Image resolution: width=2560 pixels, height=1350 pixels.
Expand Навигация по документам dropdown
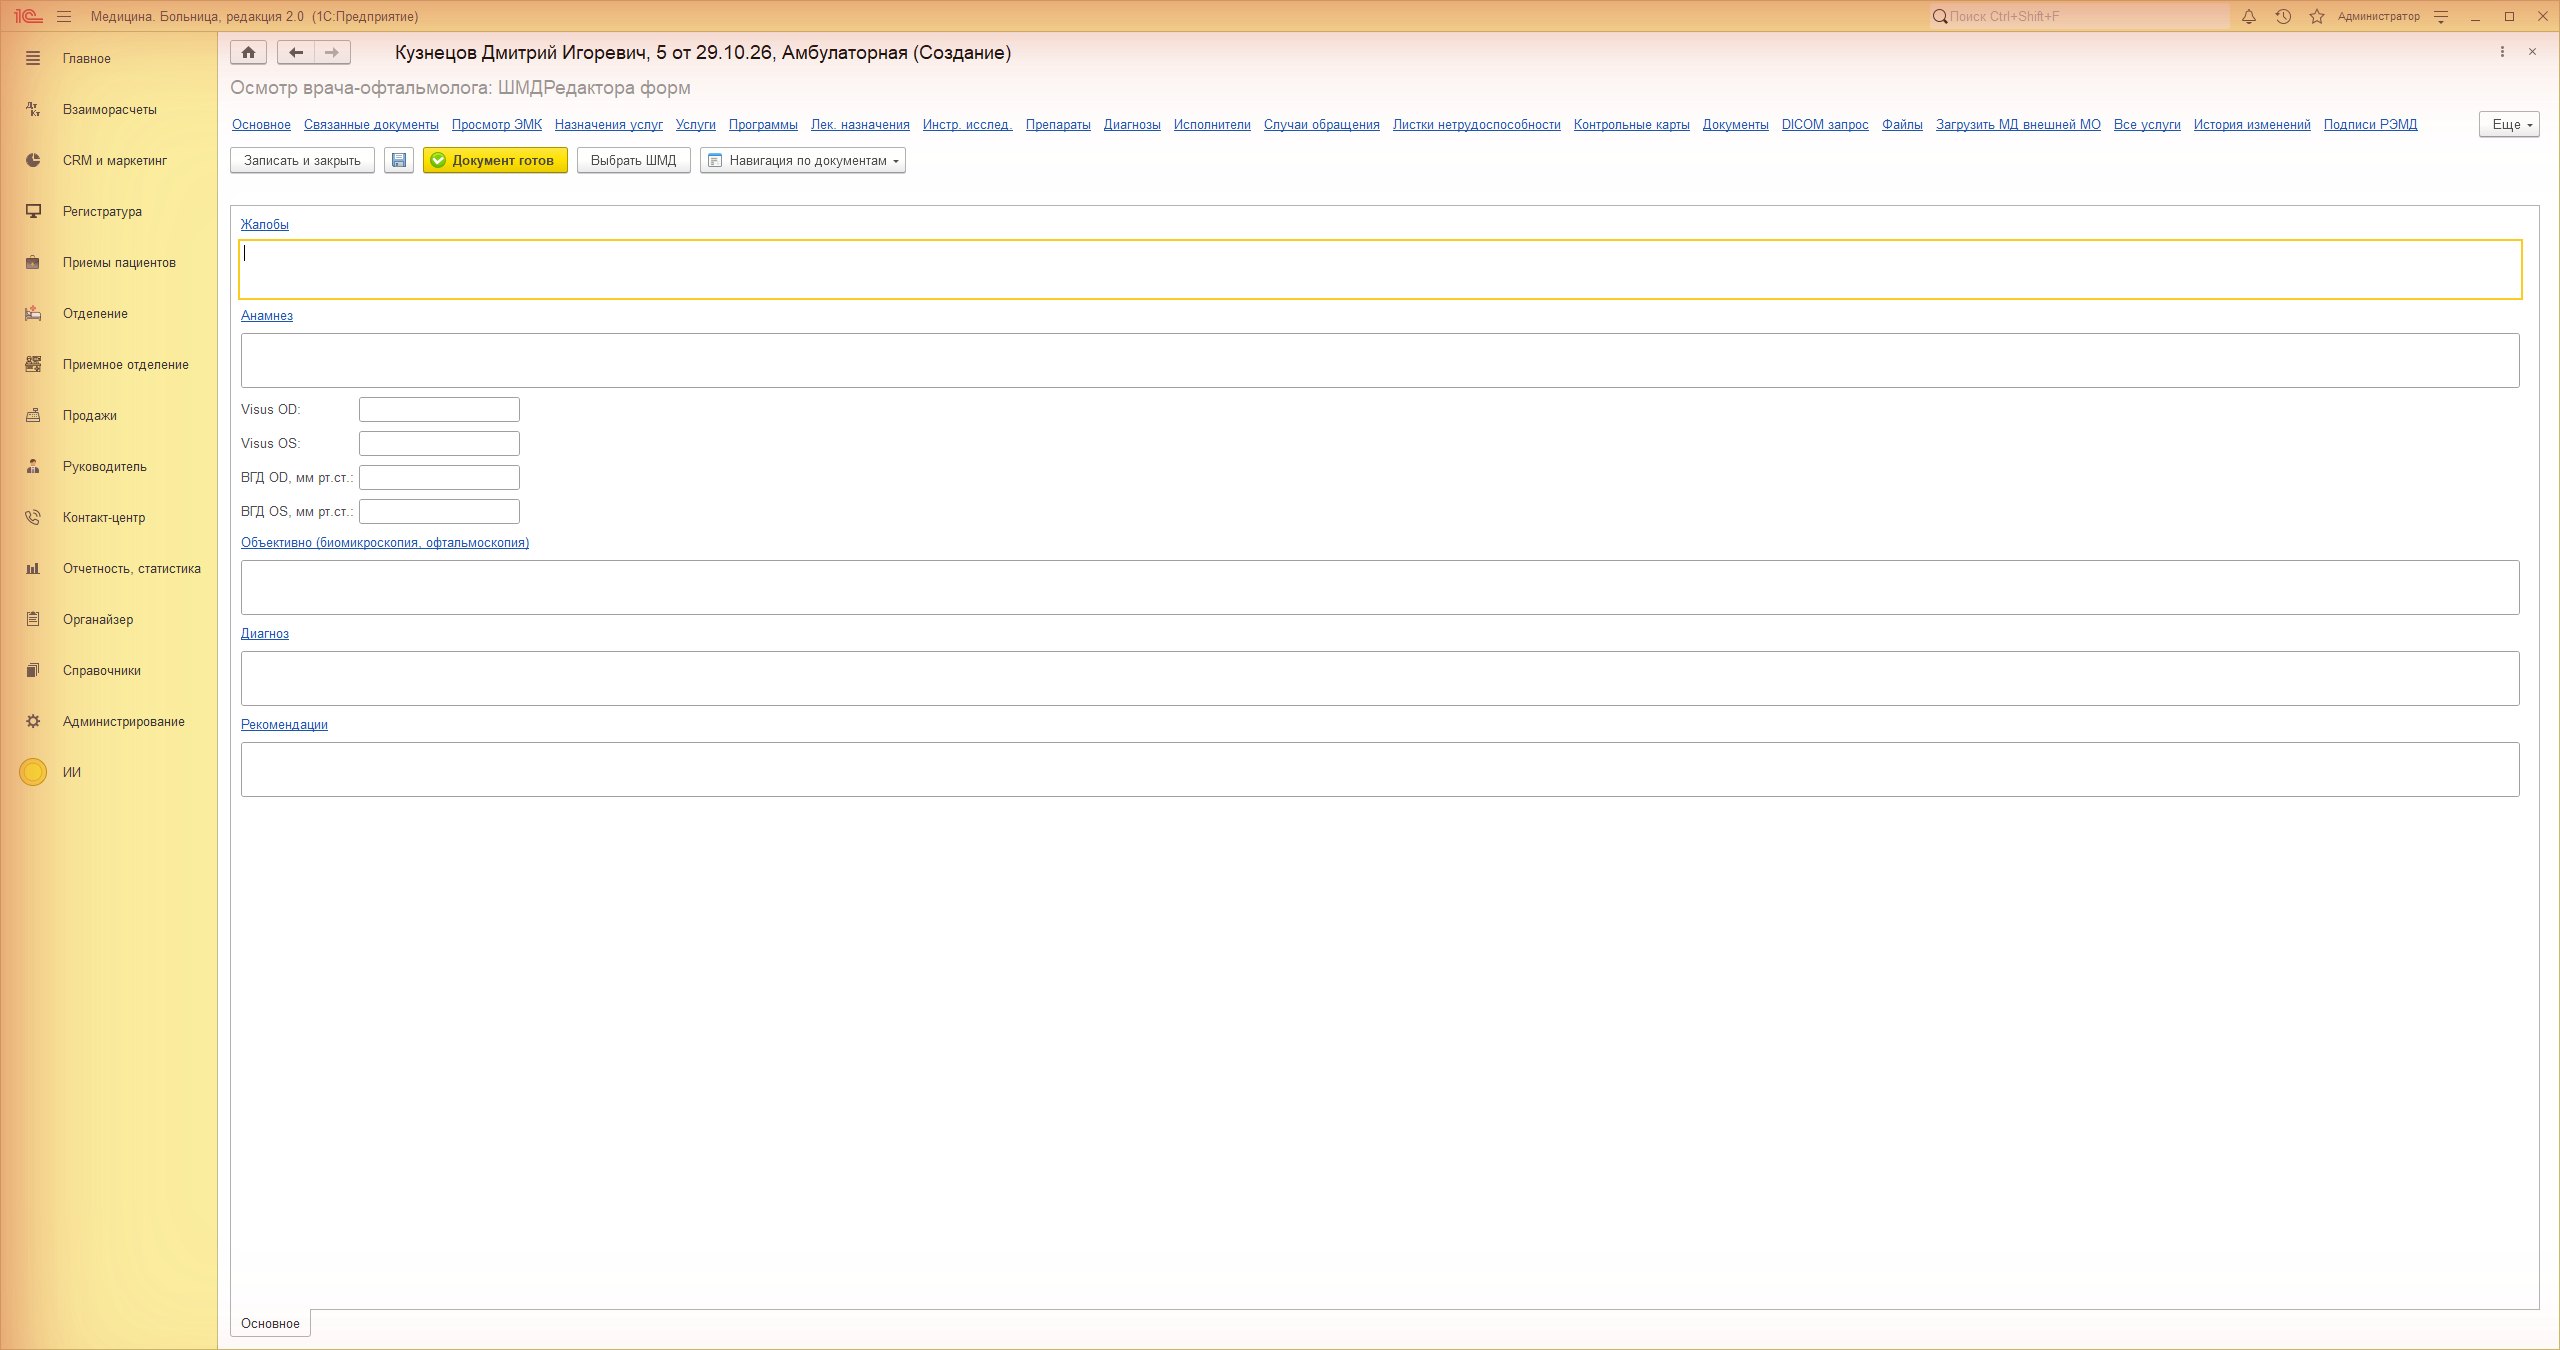point(803,160)
